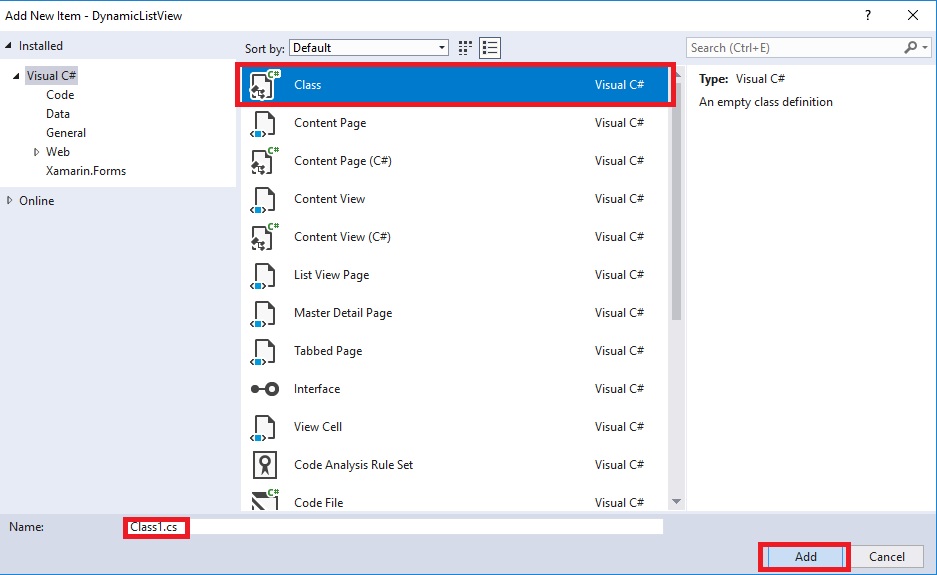
Task: Click the 'Interface' template name
Action: pos(317,389)
